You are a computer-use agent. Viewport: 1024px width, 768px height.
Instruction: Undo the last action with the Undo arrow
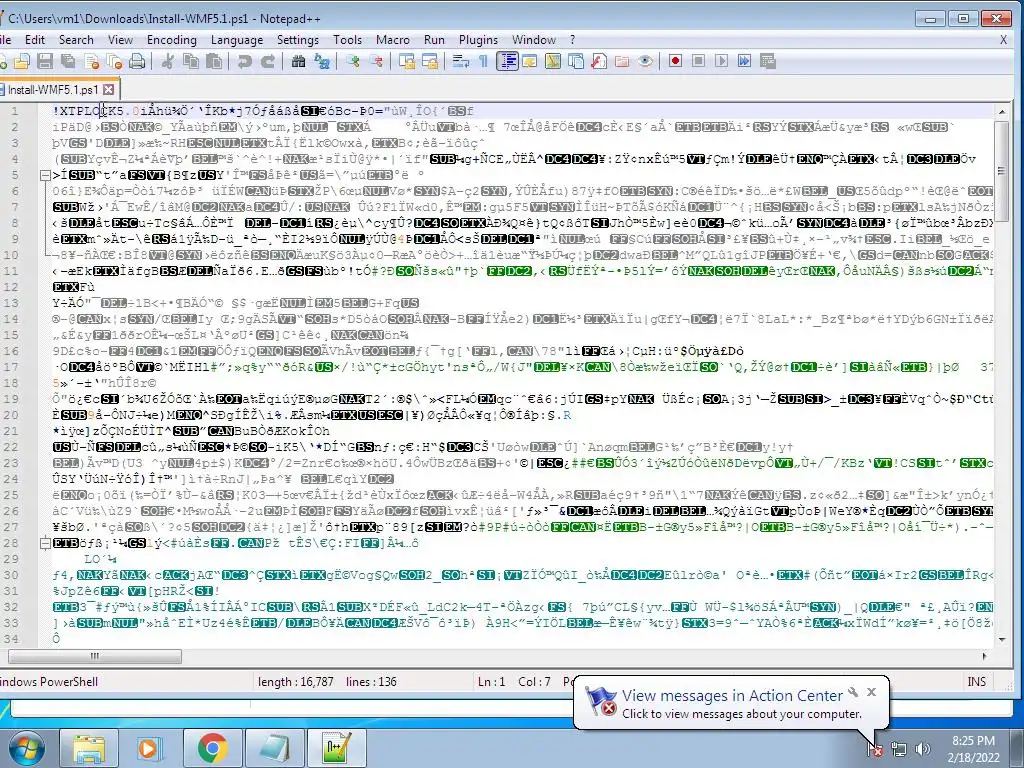click(244, 61)
